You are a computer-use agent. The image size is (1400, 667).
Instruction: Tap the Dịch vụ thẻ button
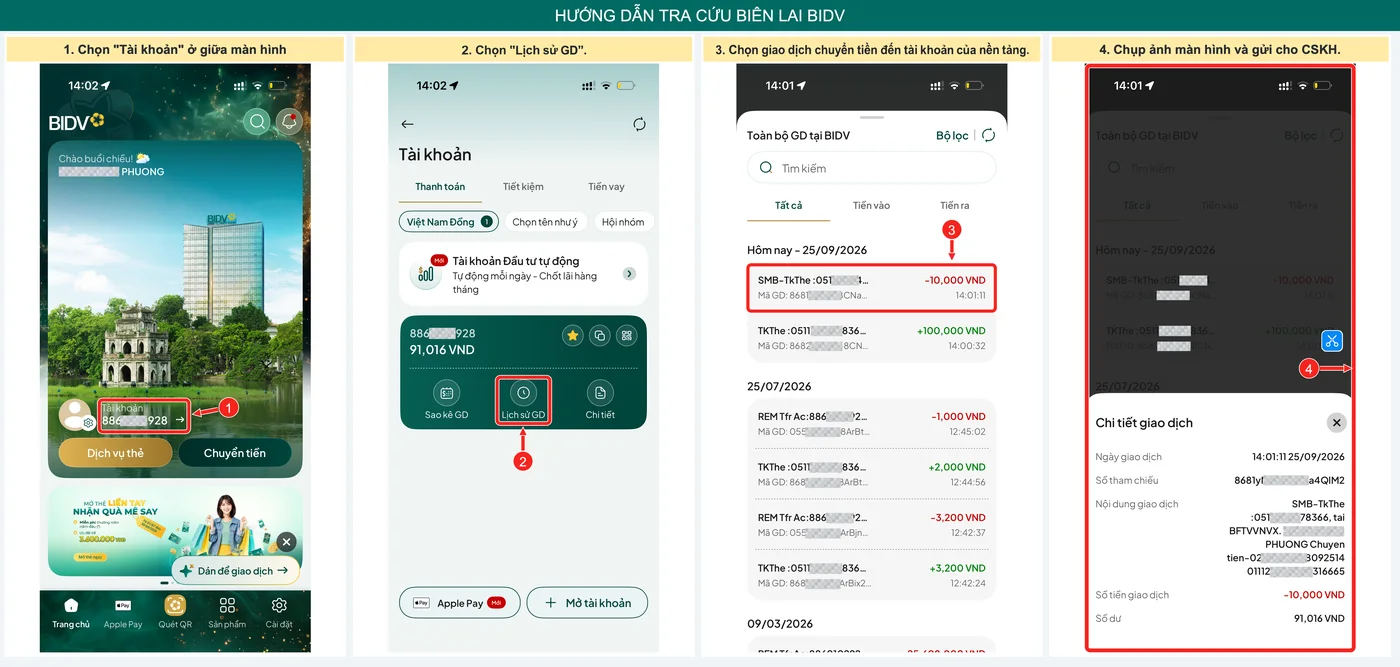point(115,453)
